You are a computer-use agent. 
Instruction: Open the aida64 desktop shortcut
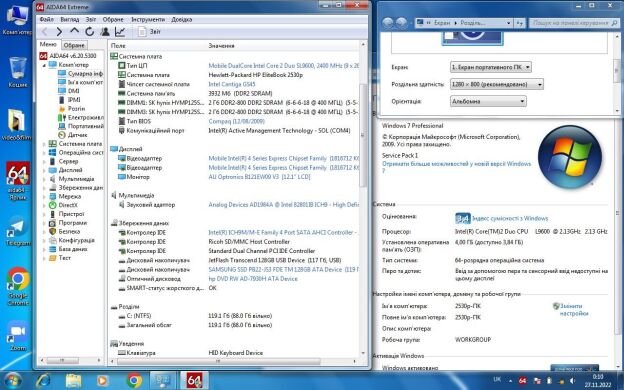point(18,181)
